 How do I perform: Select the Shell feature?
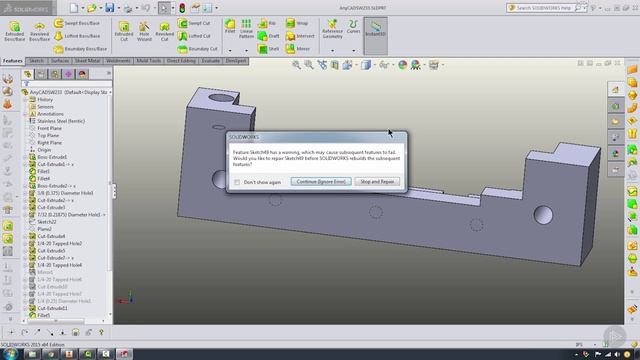coord(268,49)
